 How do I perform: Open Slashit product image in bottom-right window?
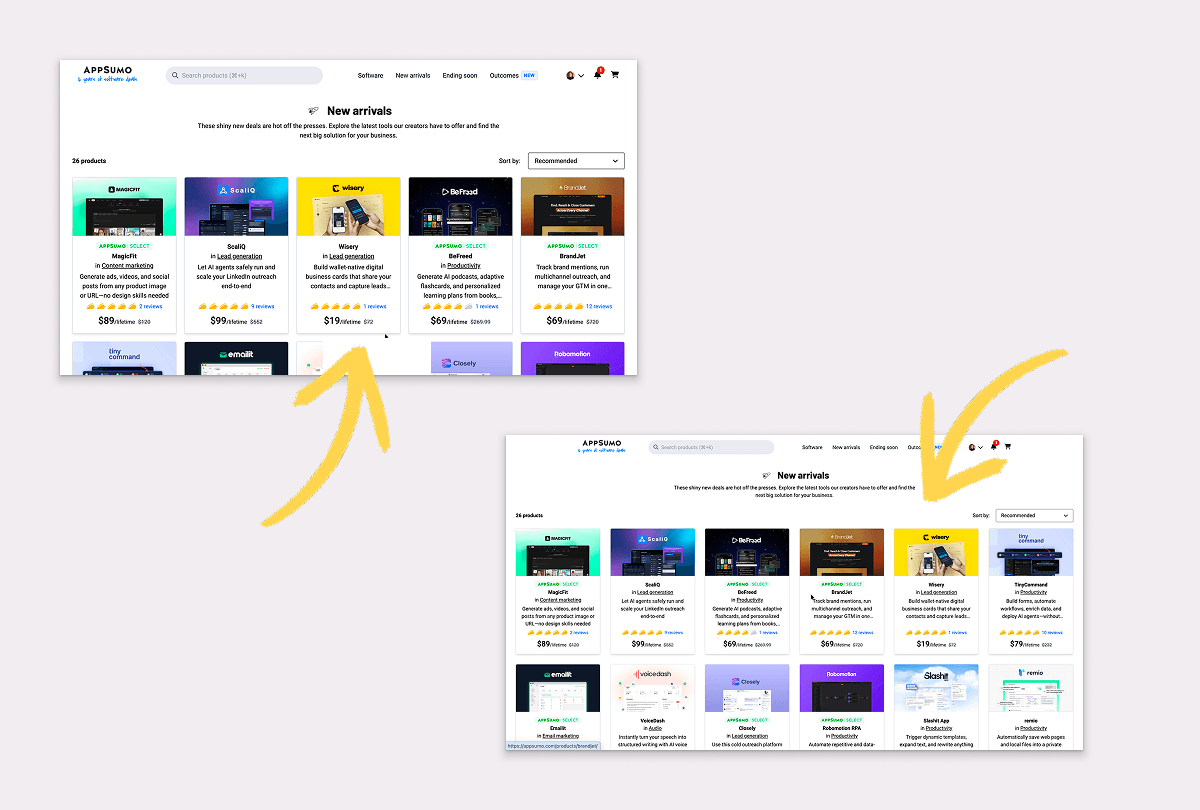click(x=936, y=688)
